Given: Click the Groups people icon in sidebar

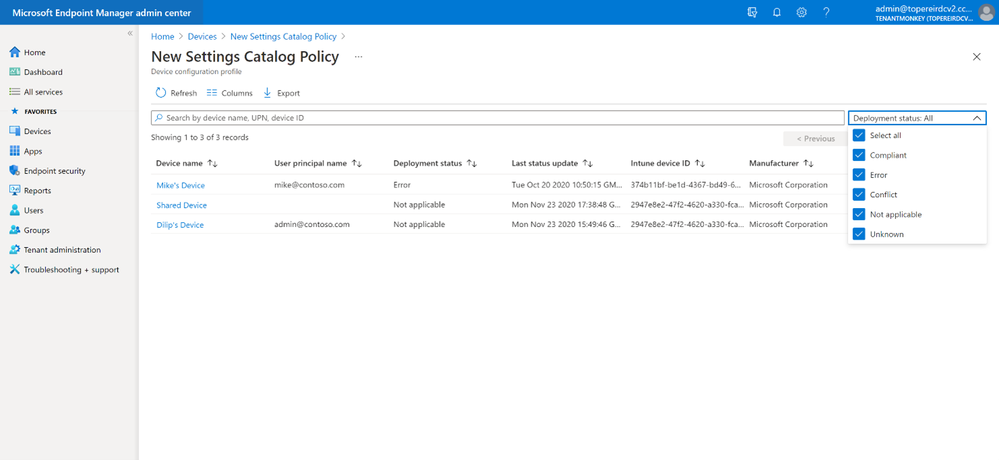Looking at the screenshot, I should (x=15, y=230).
